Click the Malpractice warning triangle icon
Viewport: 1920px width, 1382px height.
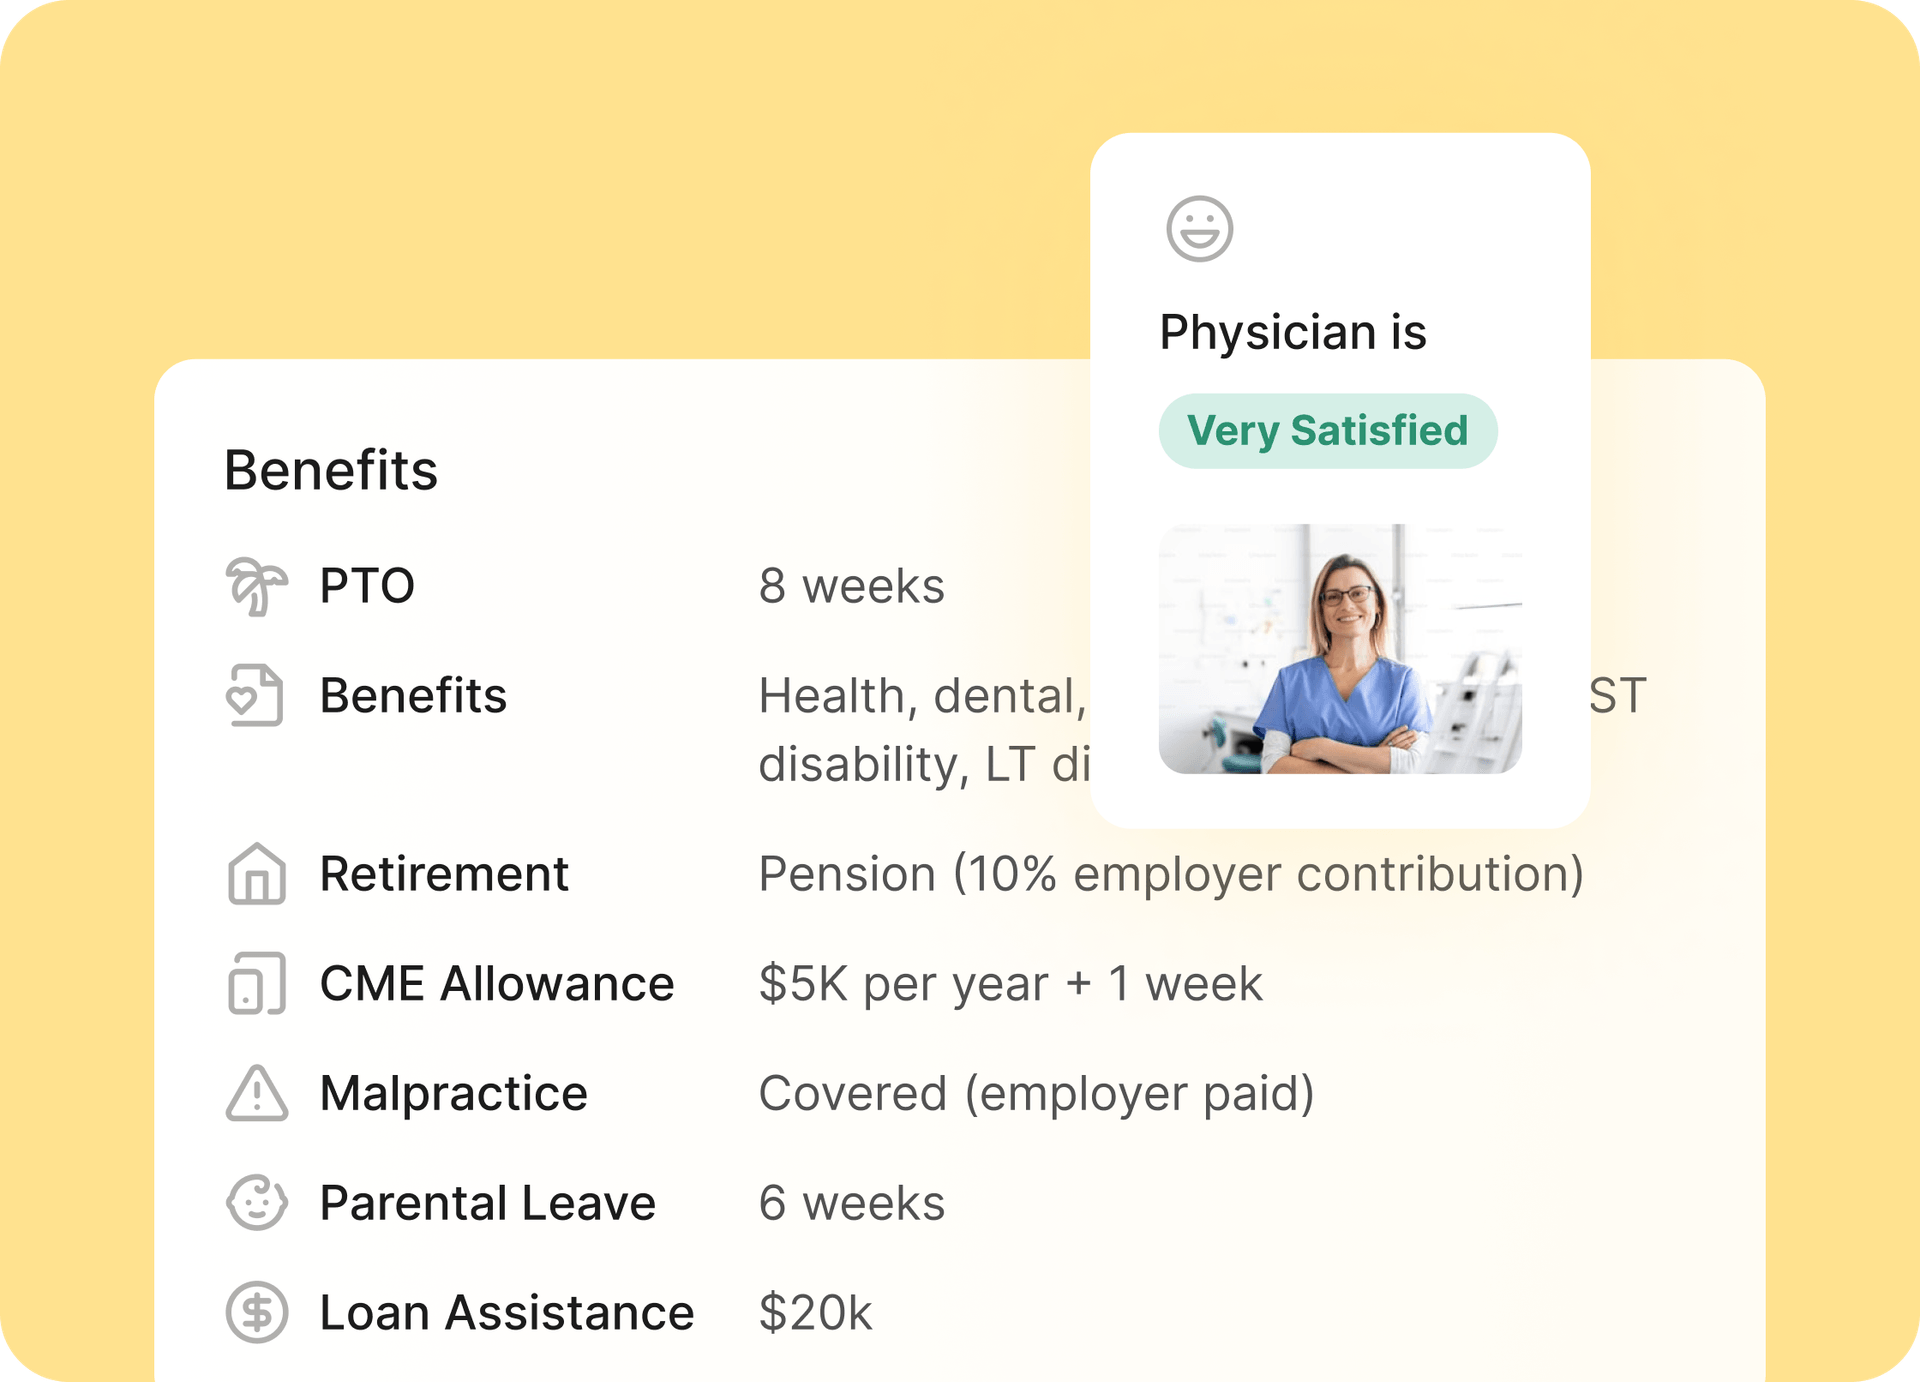(x=257, y=1093)
